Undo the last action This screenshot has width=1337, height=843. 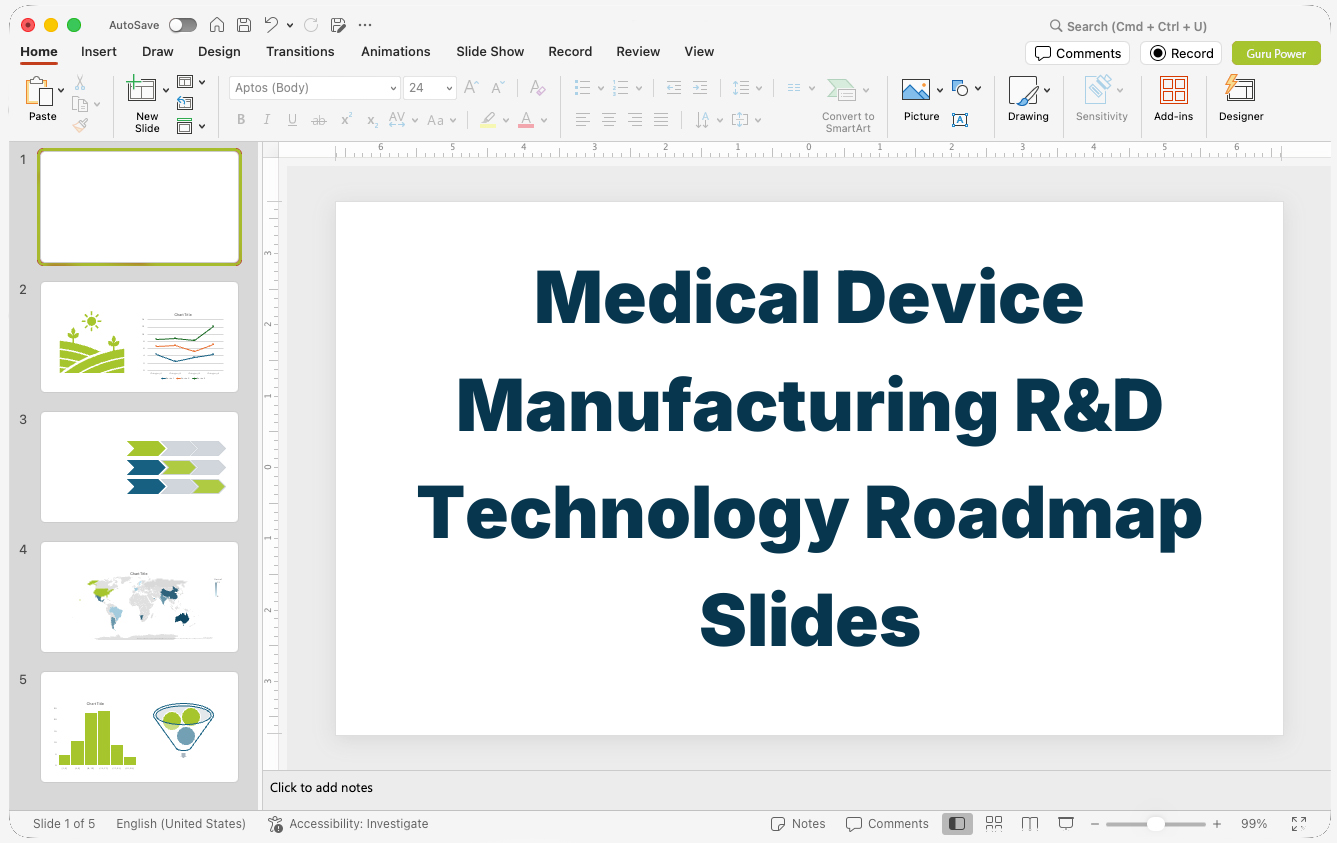[271, 25]
